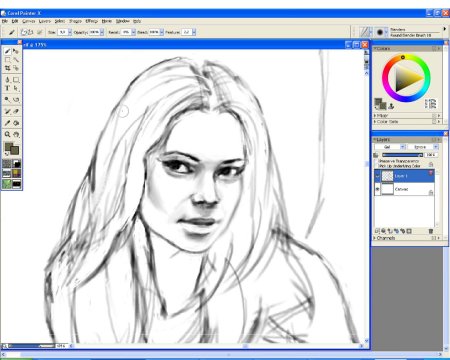
Task: Open the Size dropdown in property bar
Action: click(70, 32)
